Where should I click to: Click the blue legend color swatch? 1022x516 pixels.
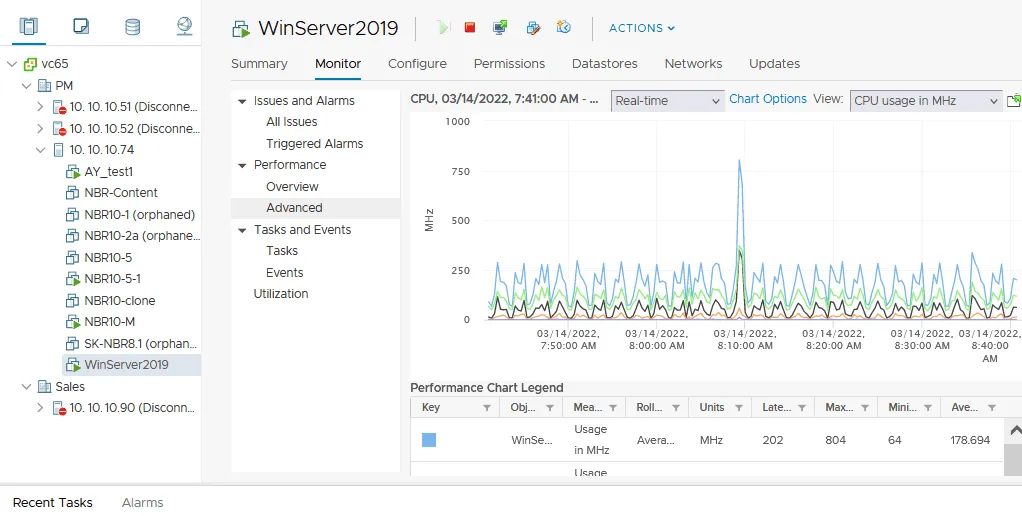[429, 440]
